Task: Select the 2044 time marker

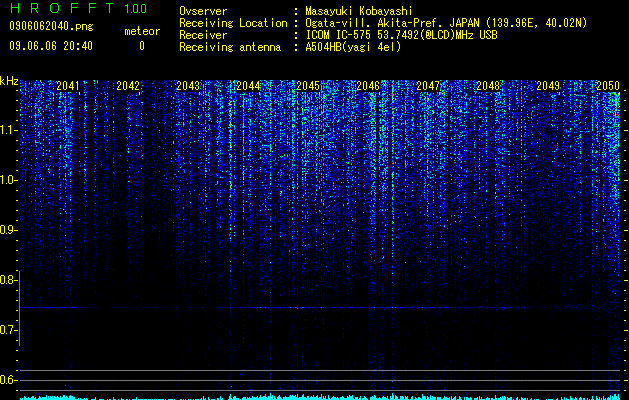Action: [248, 86]
